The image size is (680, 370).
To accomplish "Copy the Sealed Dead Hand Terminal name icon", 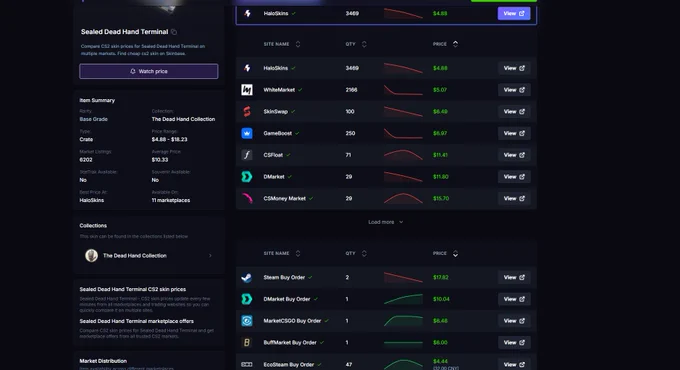I will point(174,32).
